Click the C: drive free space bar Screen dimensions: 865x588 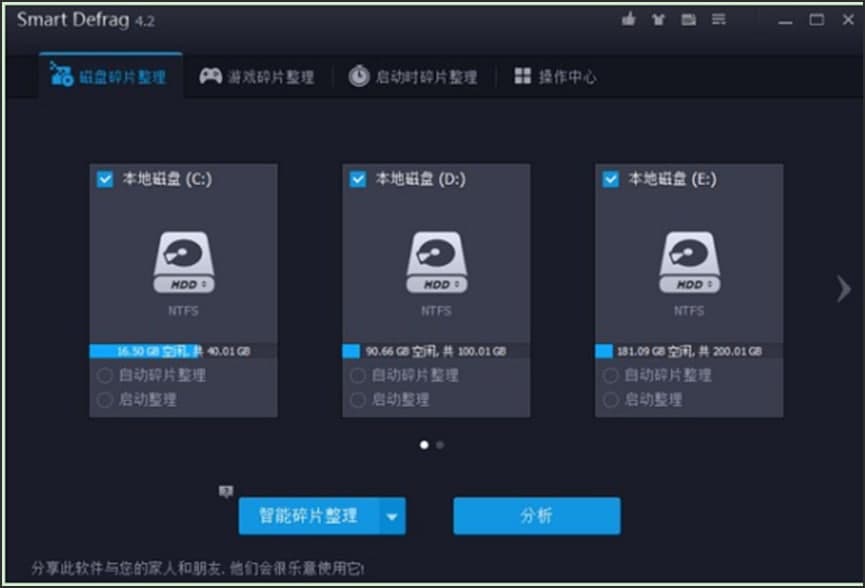[x=184, y=351]
